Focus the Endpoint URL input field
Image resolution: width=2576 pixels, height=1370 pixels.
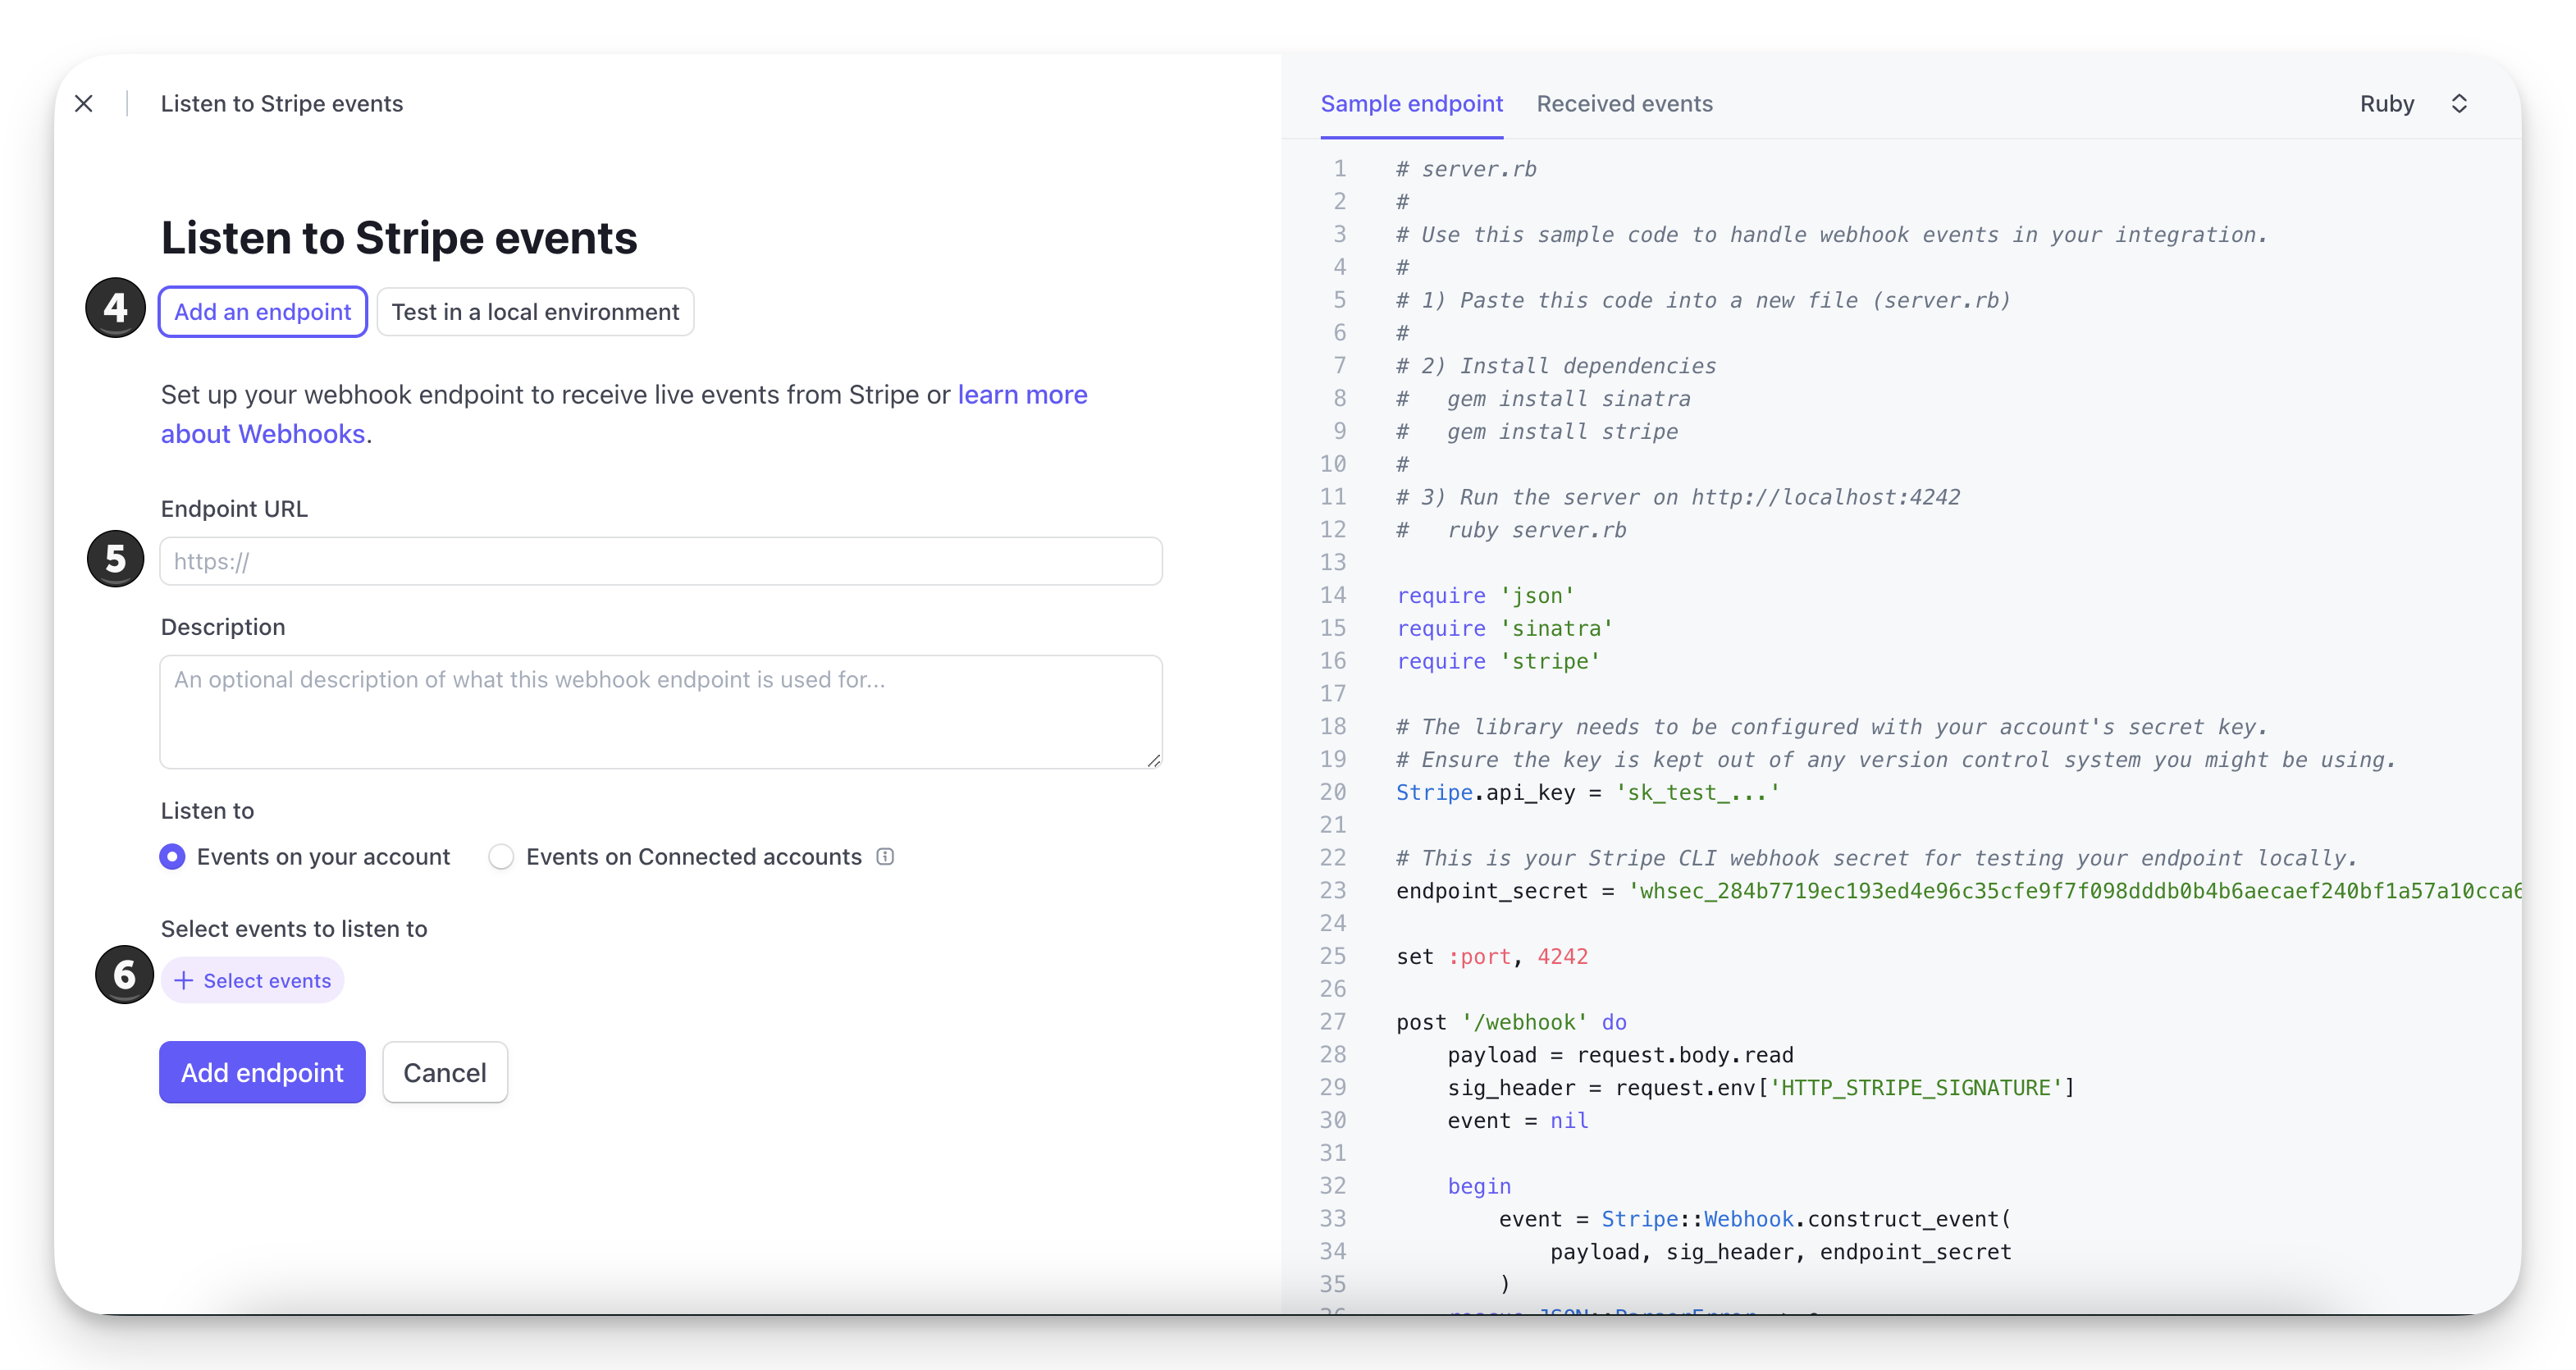click(x=661, y=561)
